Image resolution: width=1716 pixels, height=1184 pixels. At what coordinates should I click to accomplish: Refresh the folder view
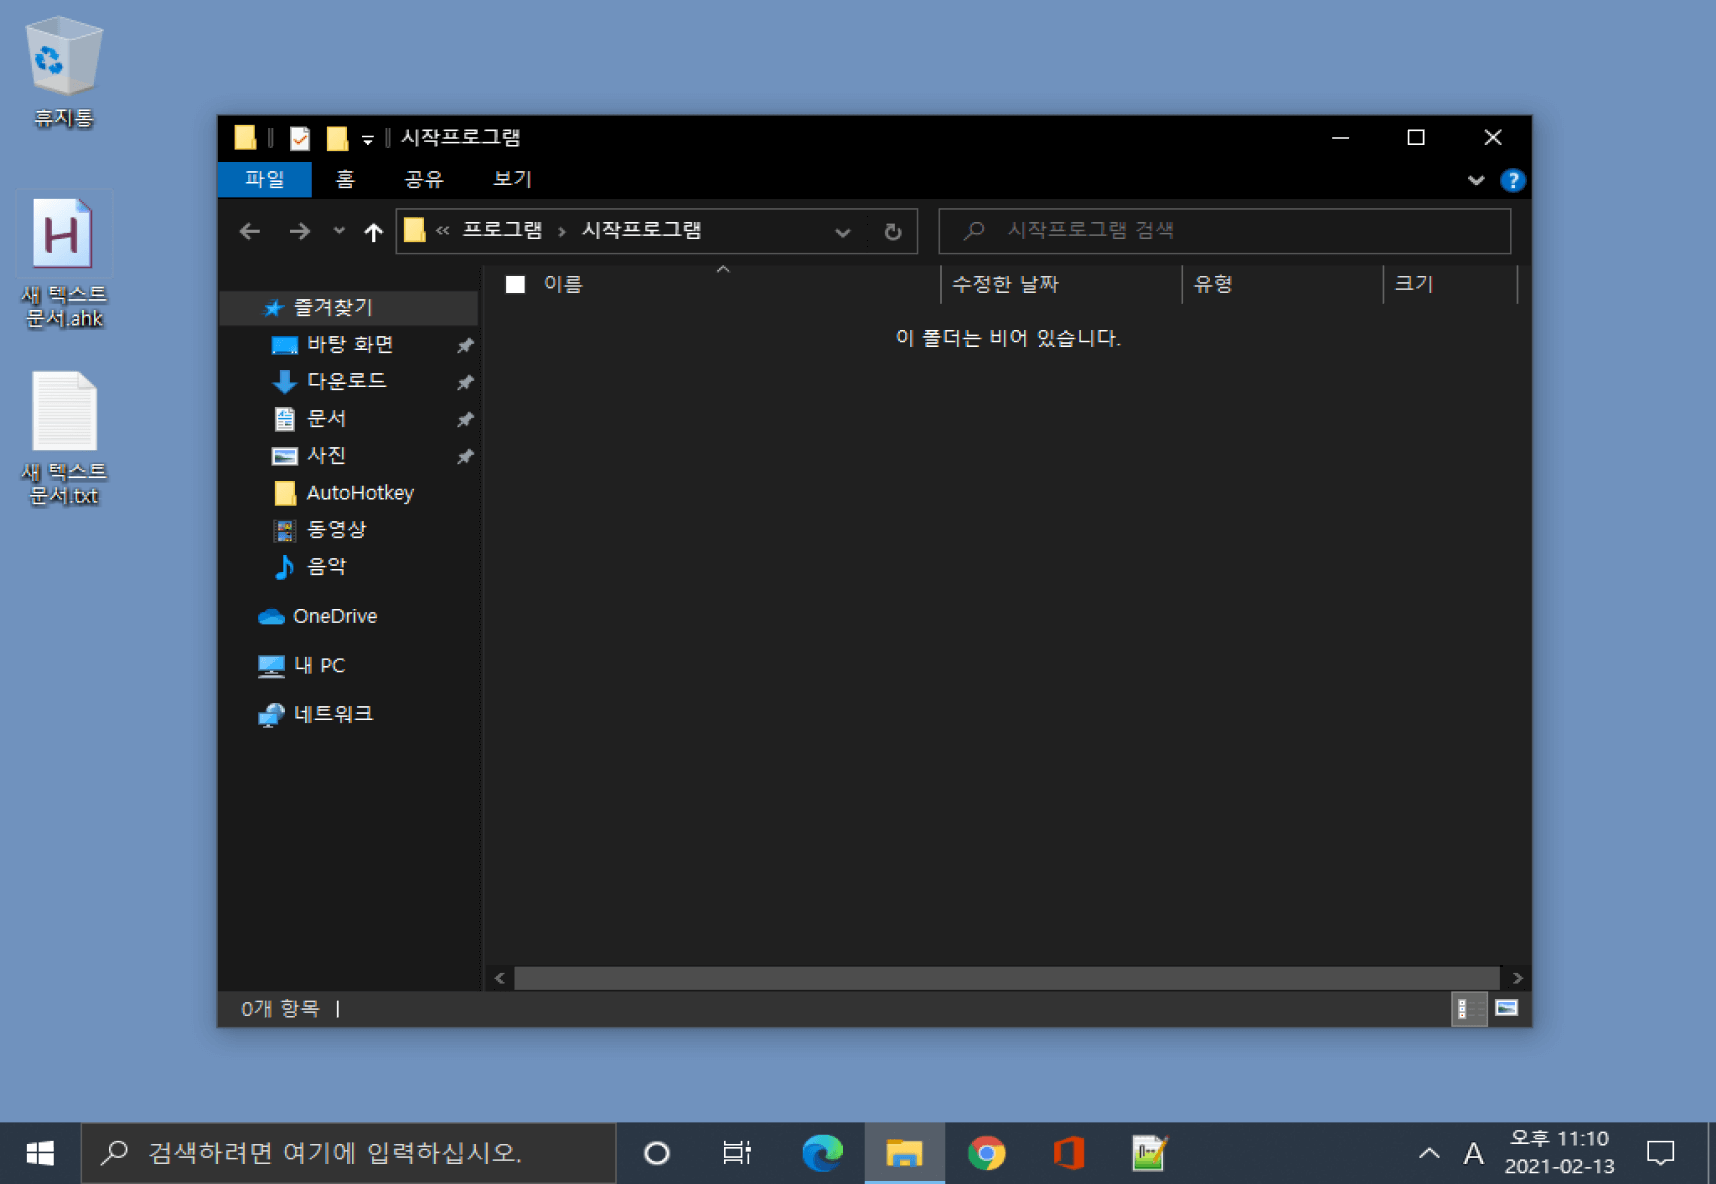click(x=893, y=231)
